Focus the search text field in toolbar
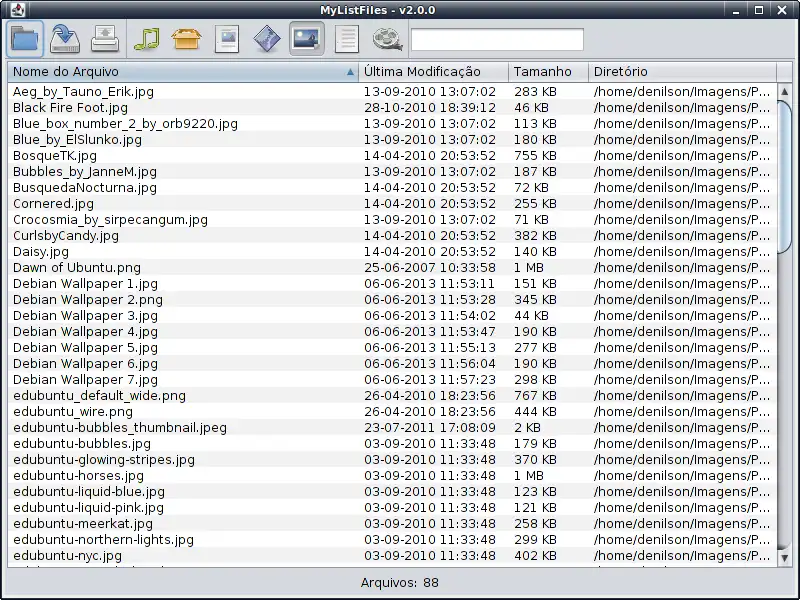Screen dimensions: 800x600 tap(497, 39)
